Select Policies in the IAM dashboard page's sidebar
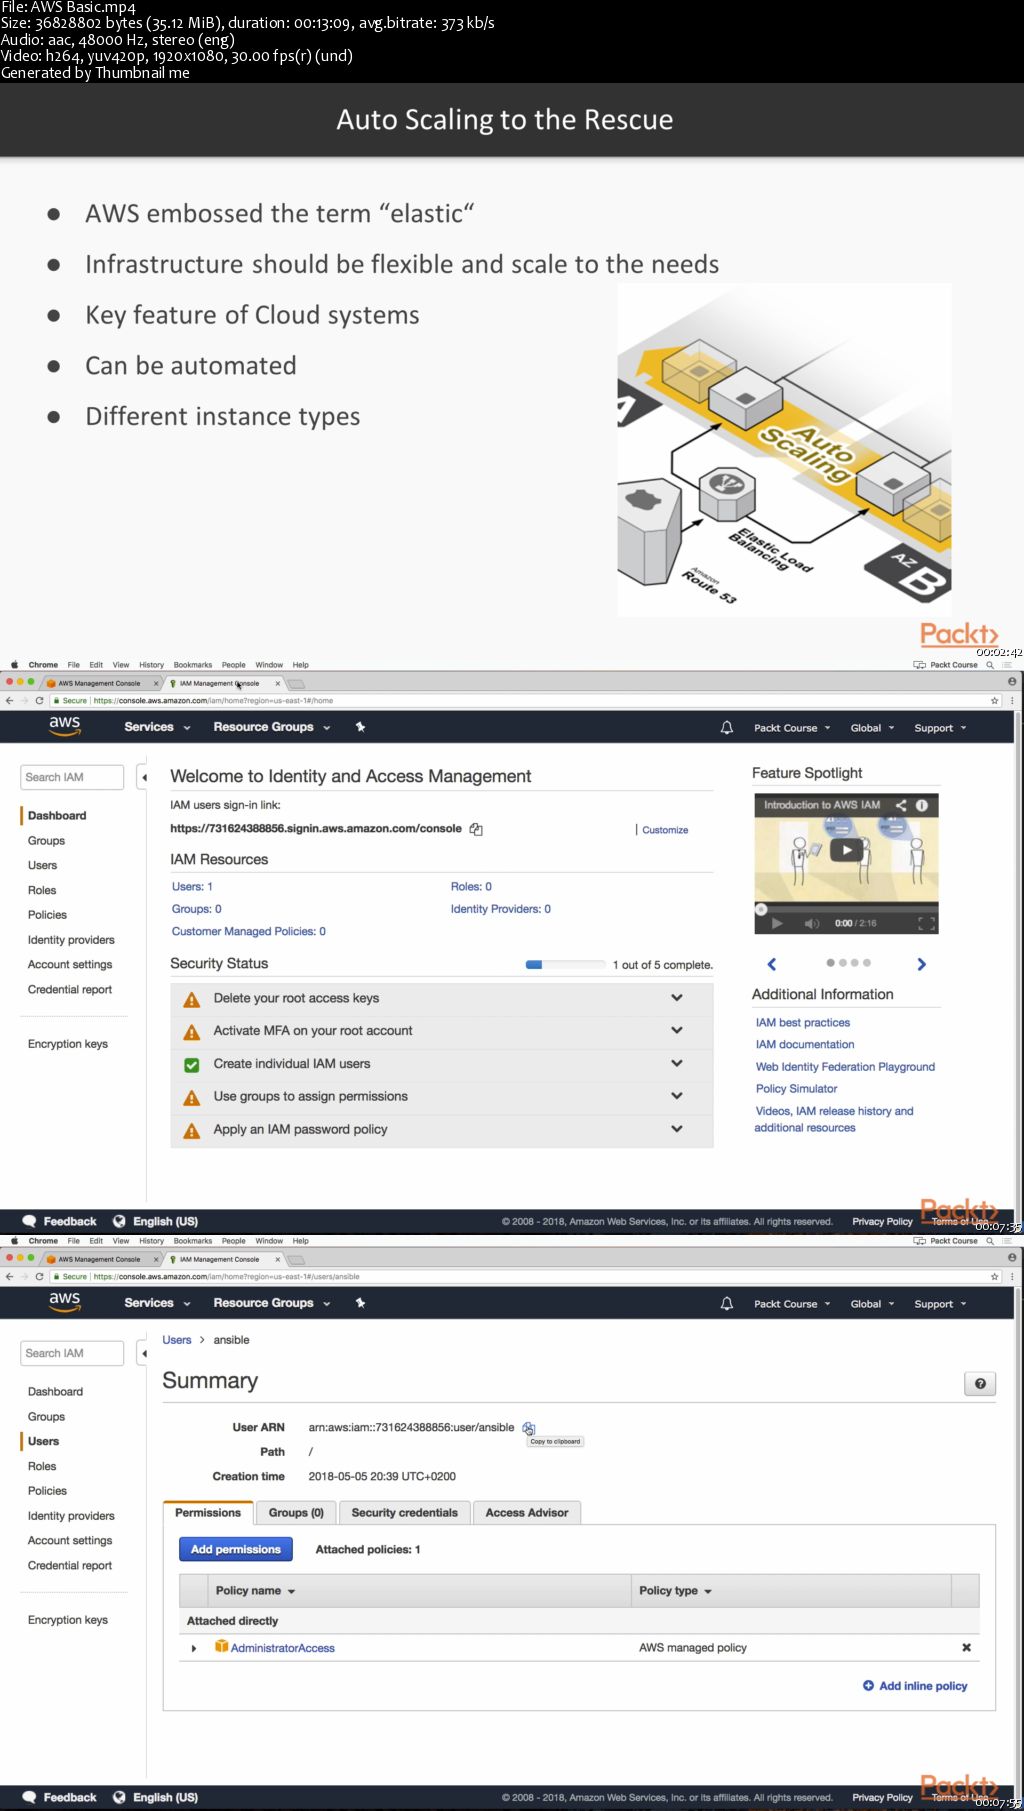Image resolution: width=1024 pixels, height=1811 pixels. coord(47,915)
